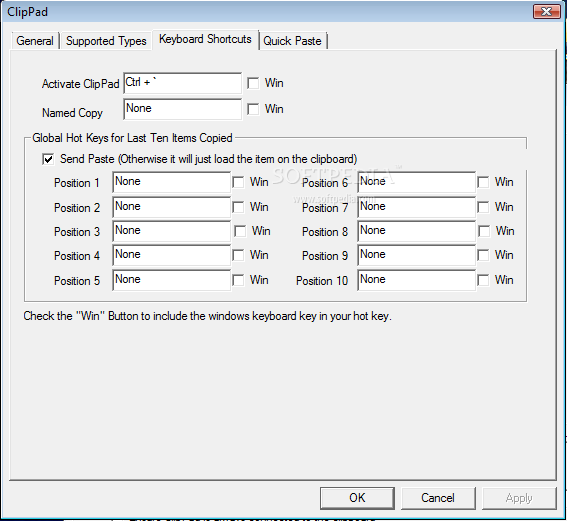Close the ClipPad dialog window
The width and height of the screenshot is (567, 521).
coord(546,12)
